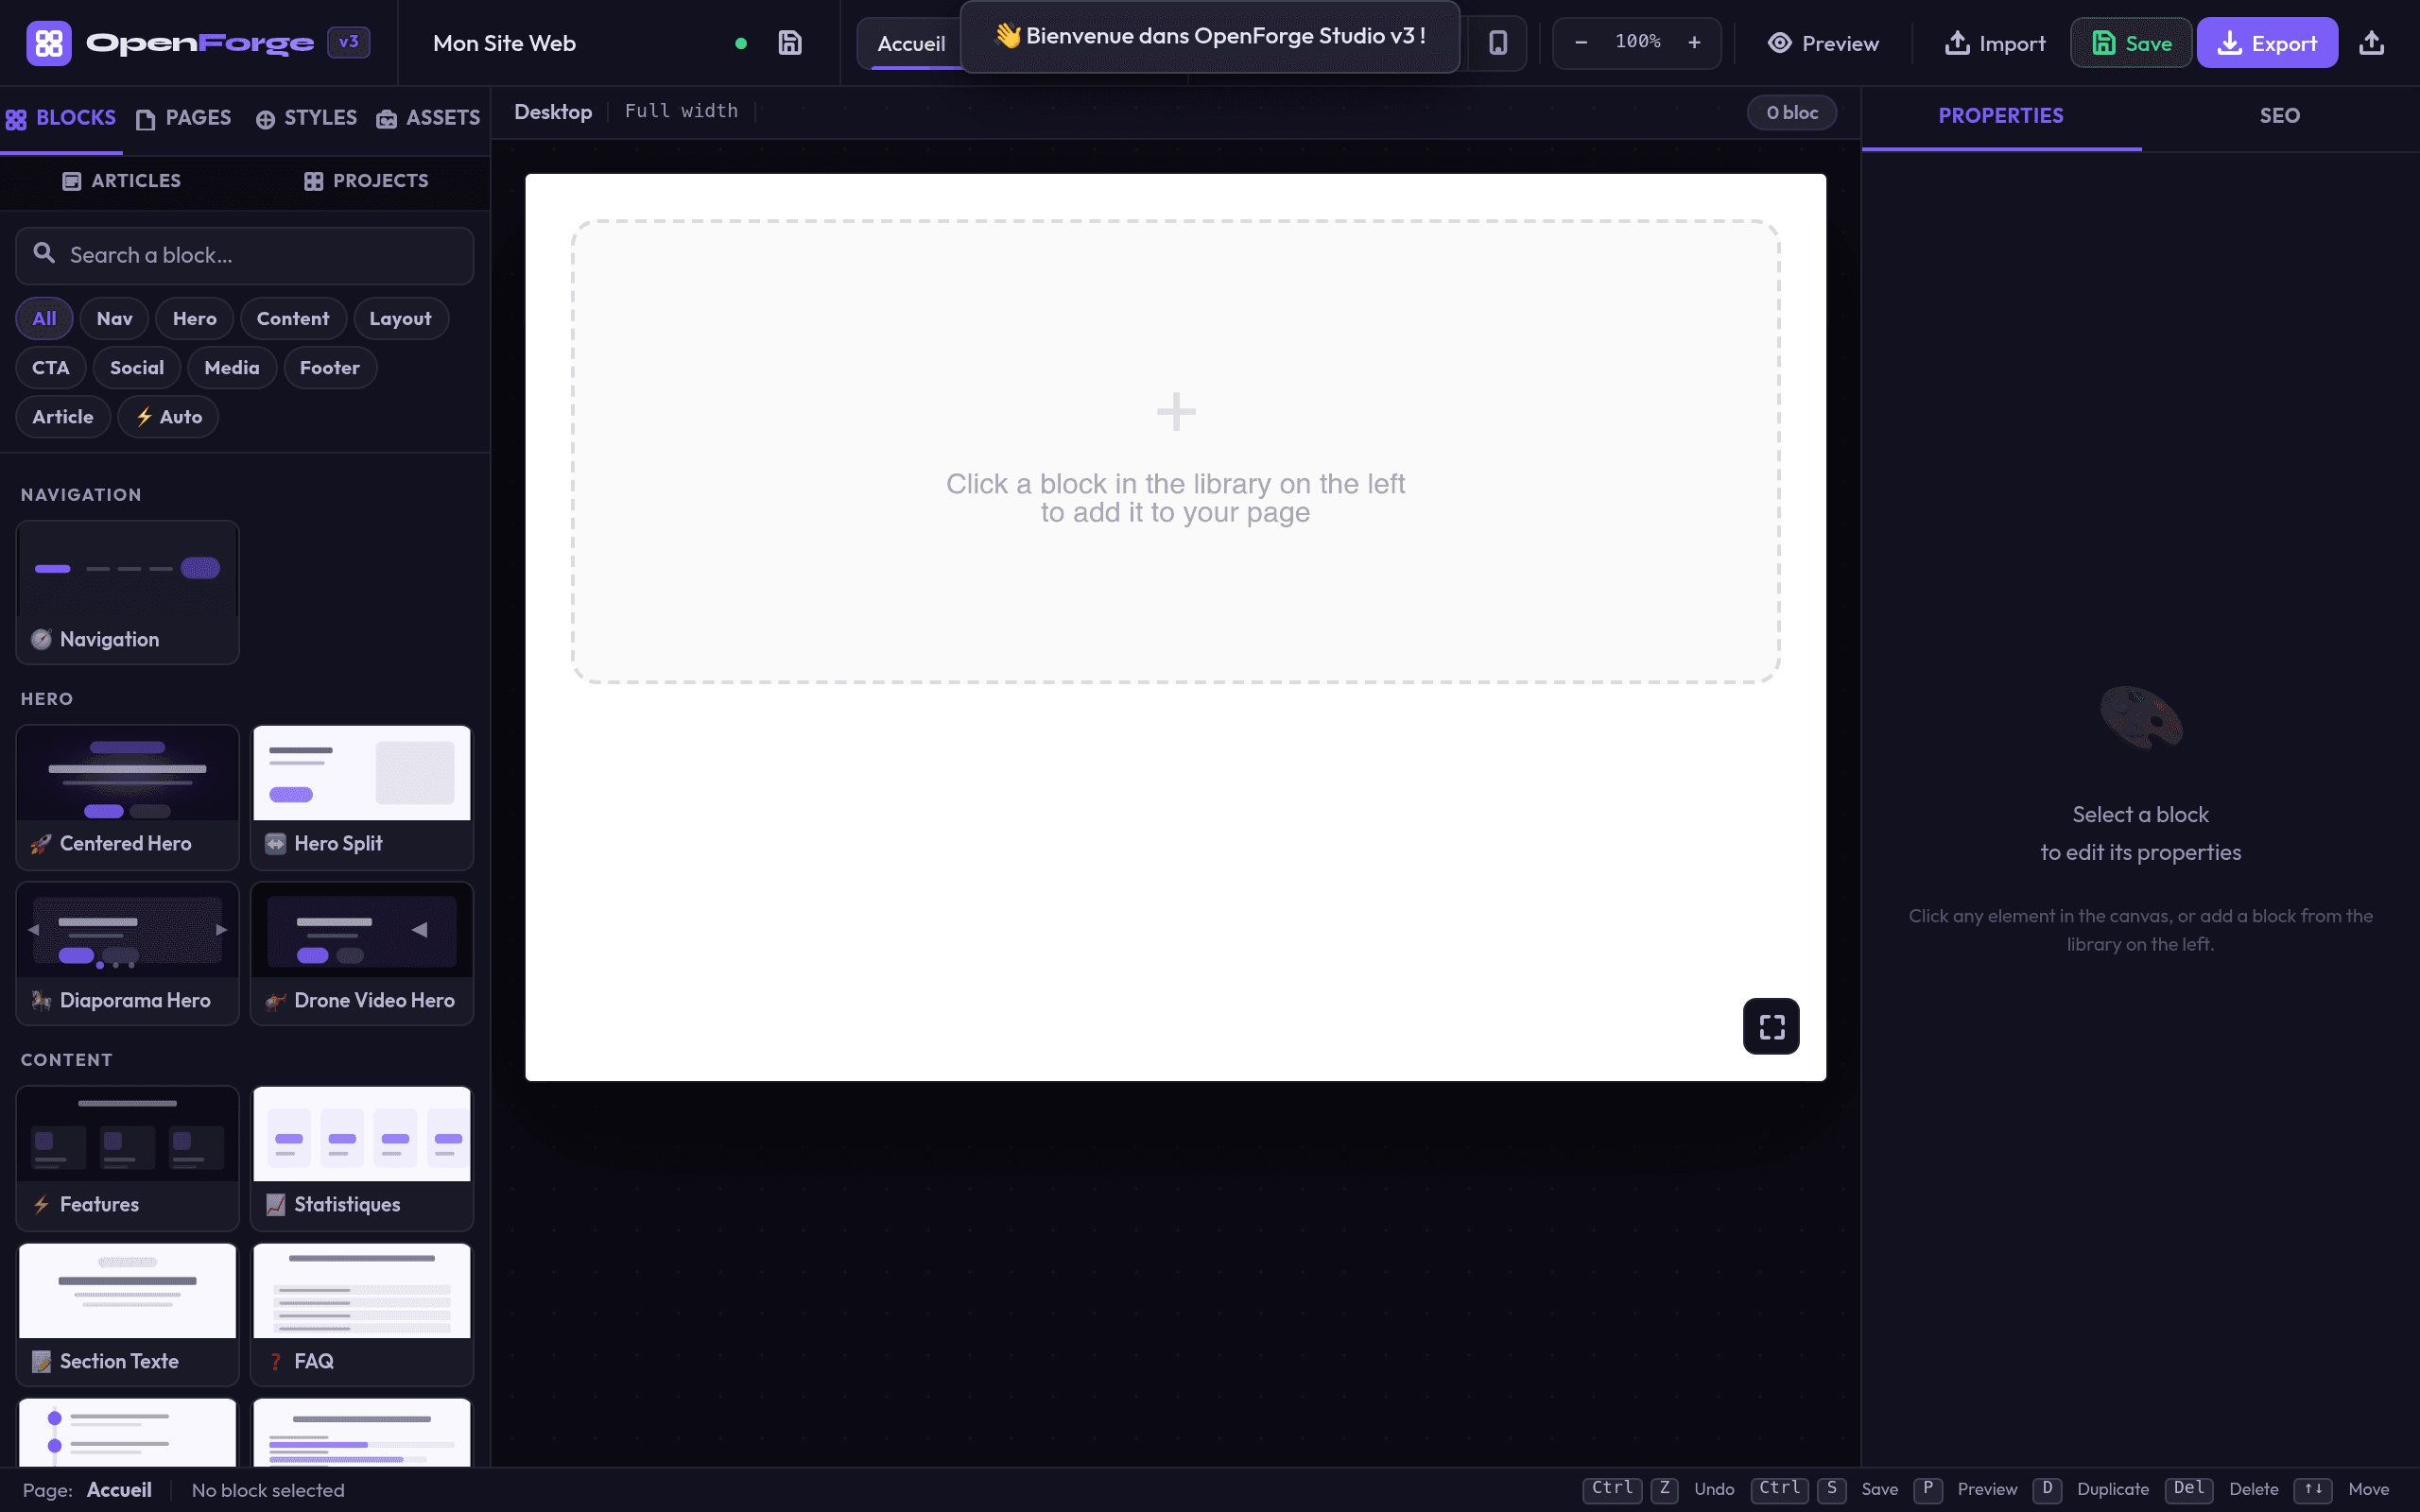Filter blocks by Layout
The height and width of the screenshot is (1512, 2420).
point(401,318)
